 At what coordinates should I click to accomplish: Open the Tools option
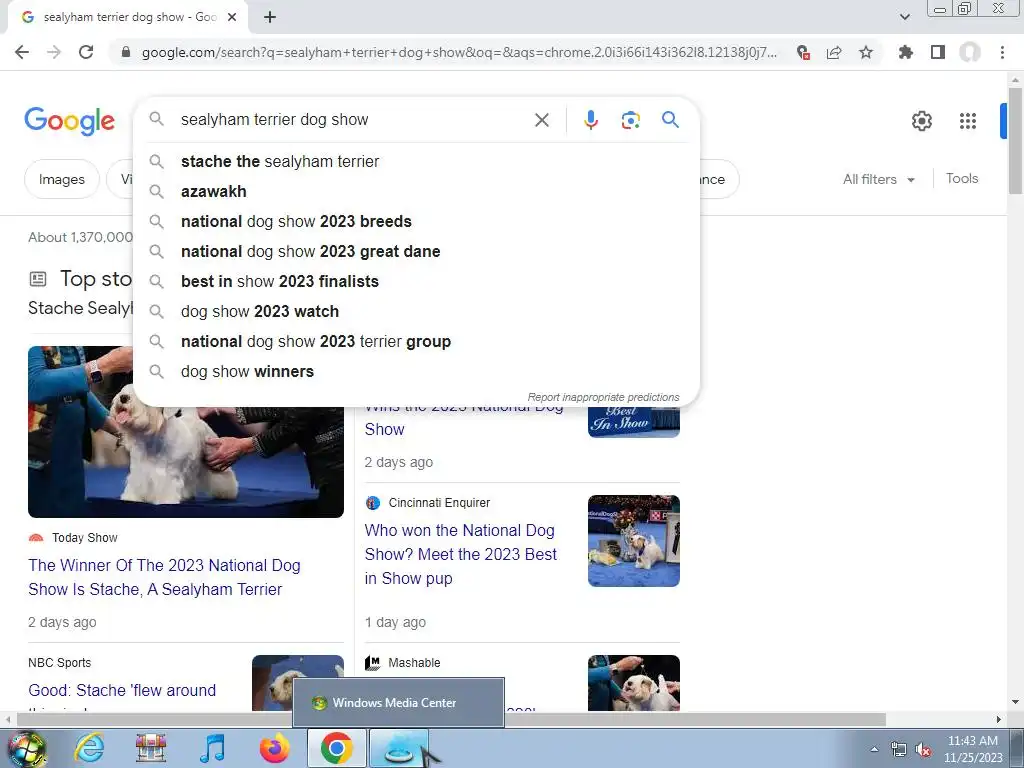(x=962, y=178)
